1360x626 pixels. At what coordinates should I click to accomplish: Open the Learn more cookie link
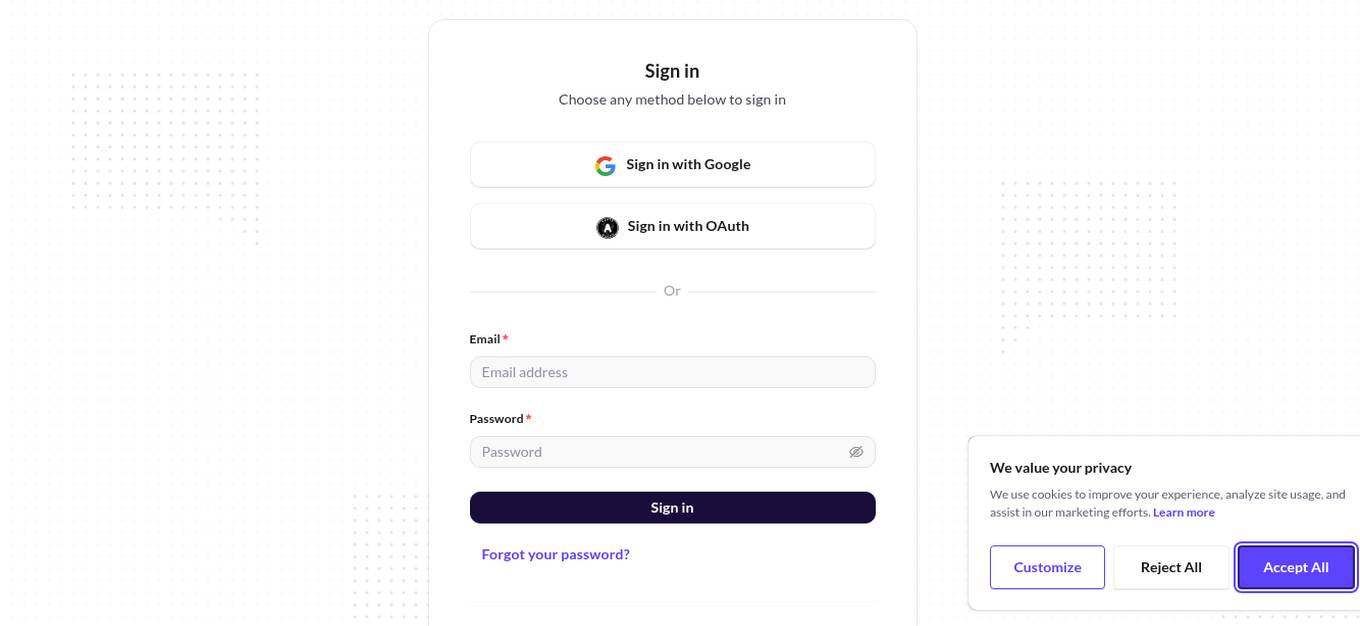[x=1183, y=512]
